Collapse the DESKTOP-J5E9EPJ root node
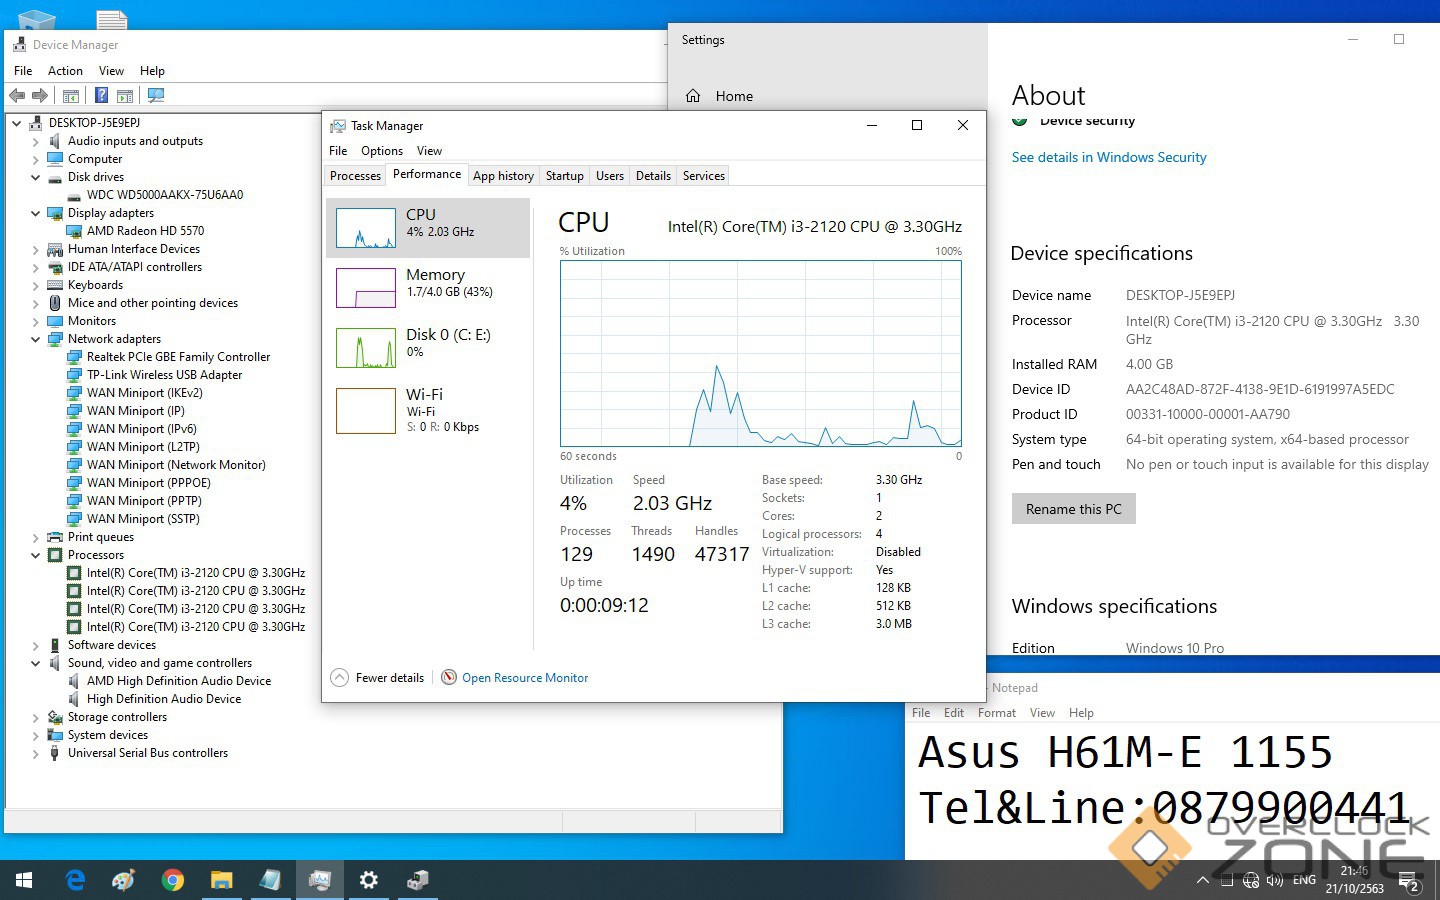 click(x=17, y=123)
